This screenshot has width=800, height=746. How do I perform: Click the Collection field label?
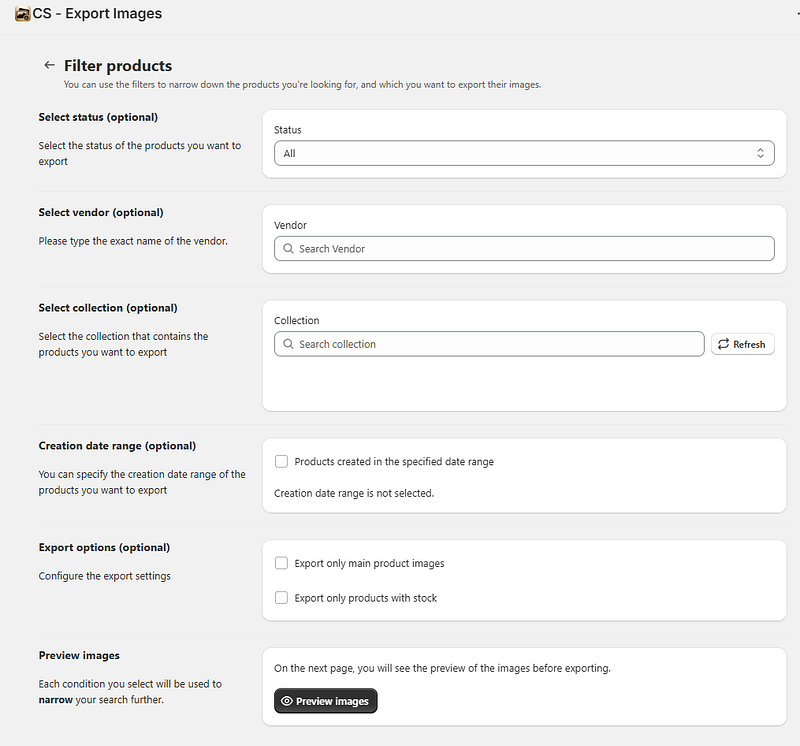pyautogui.click(x=297, y=321)
